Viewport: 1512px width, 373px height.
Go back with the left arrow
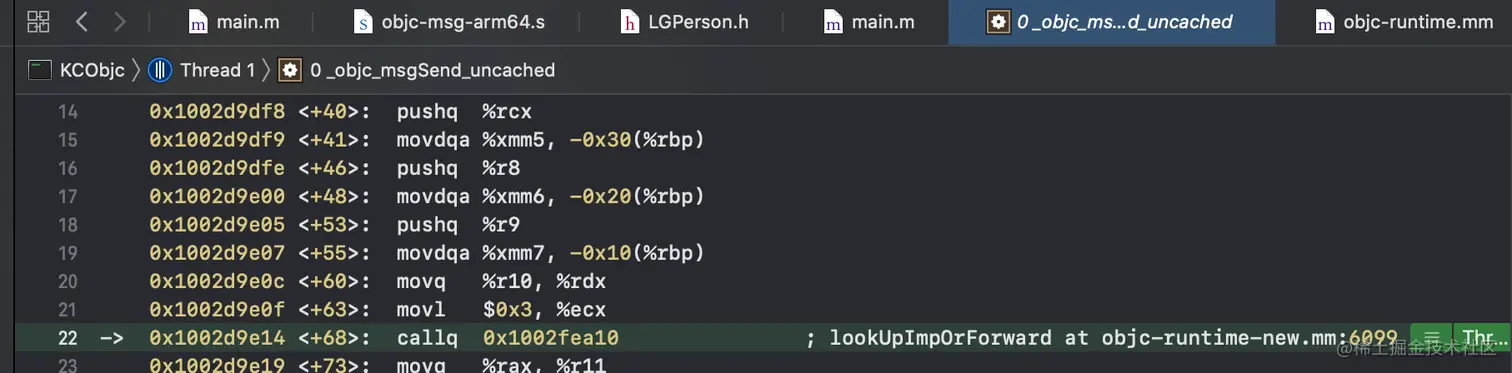(x=83, y=21)
